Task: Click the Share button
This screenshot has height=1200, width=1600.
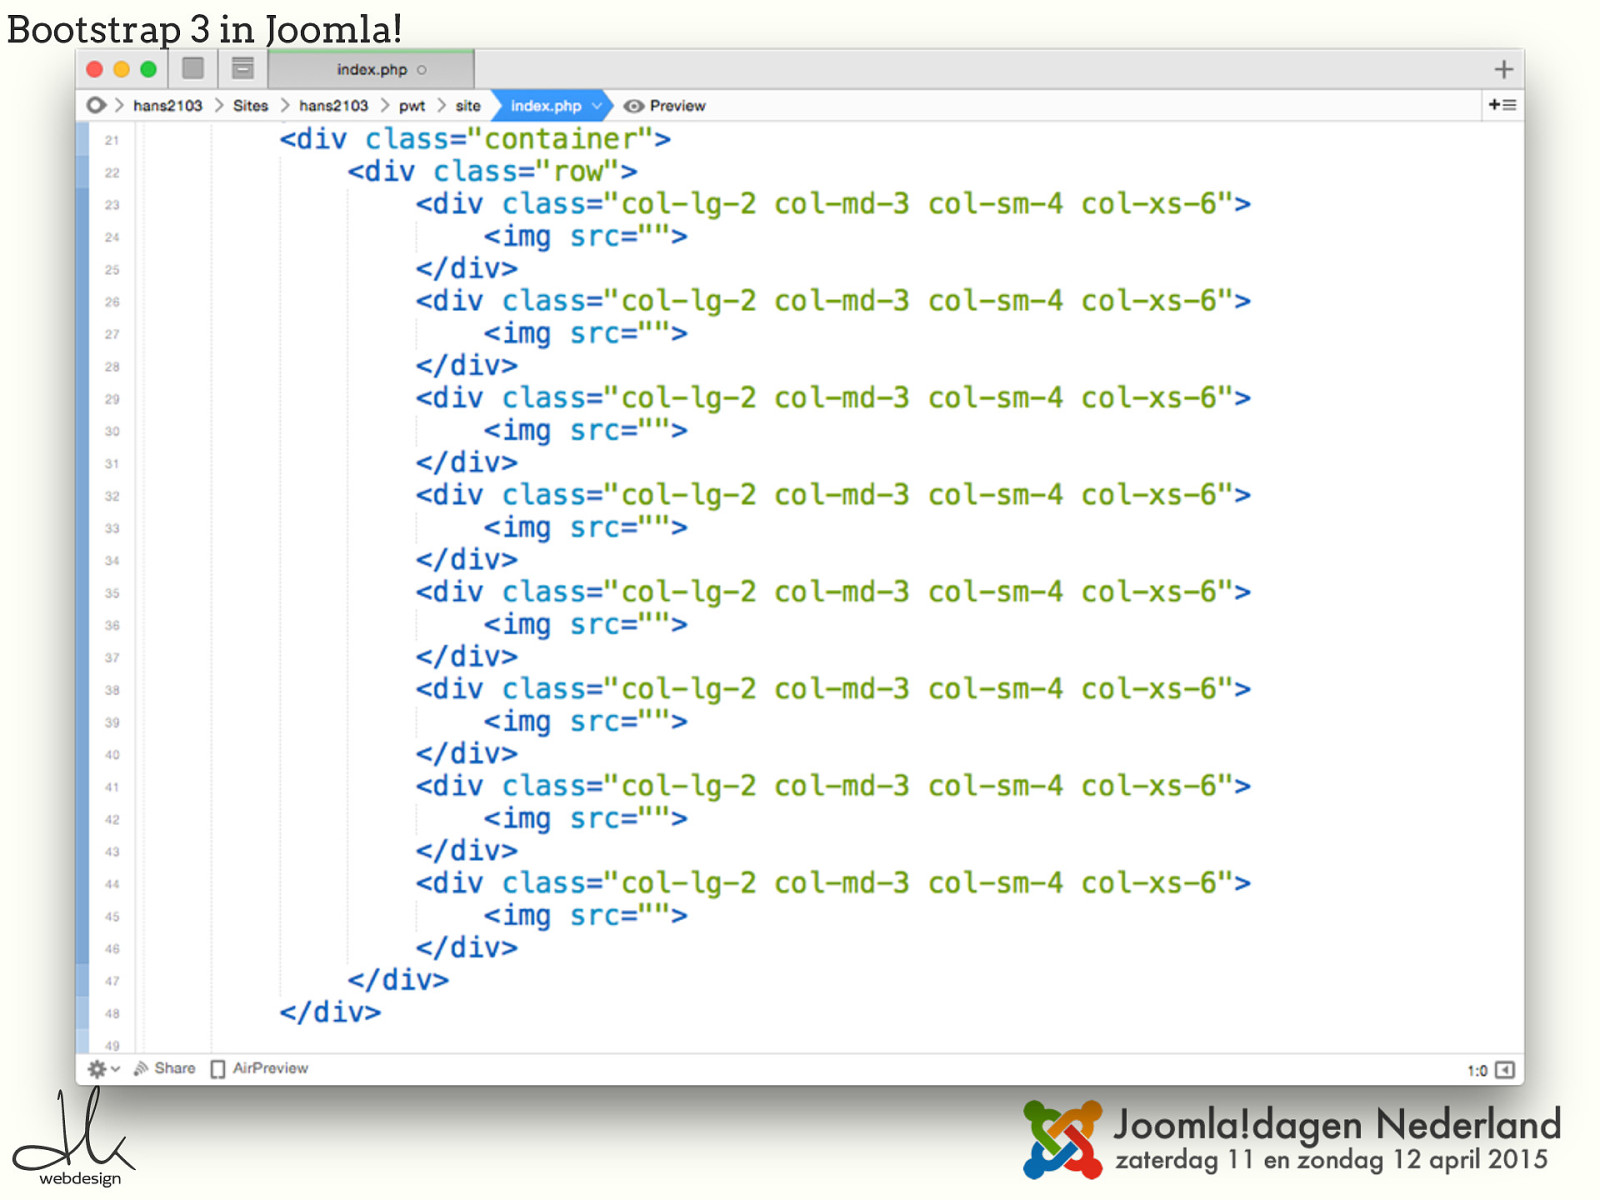Action: coord(165,1068)
